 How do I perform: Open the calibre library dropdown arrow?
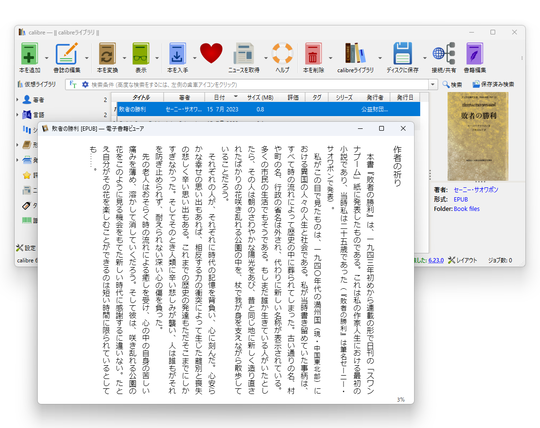(380, 58)
